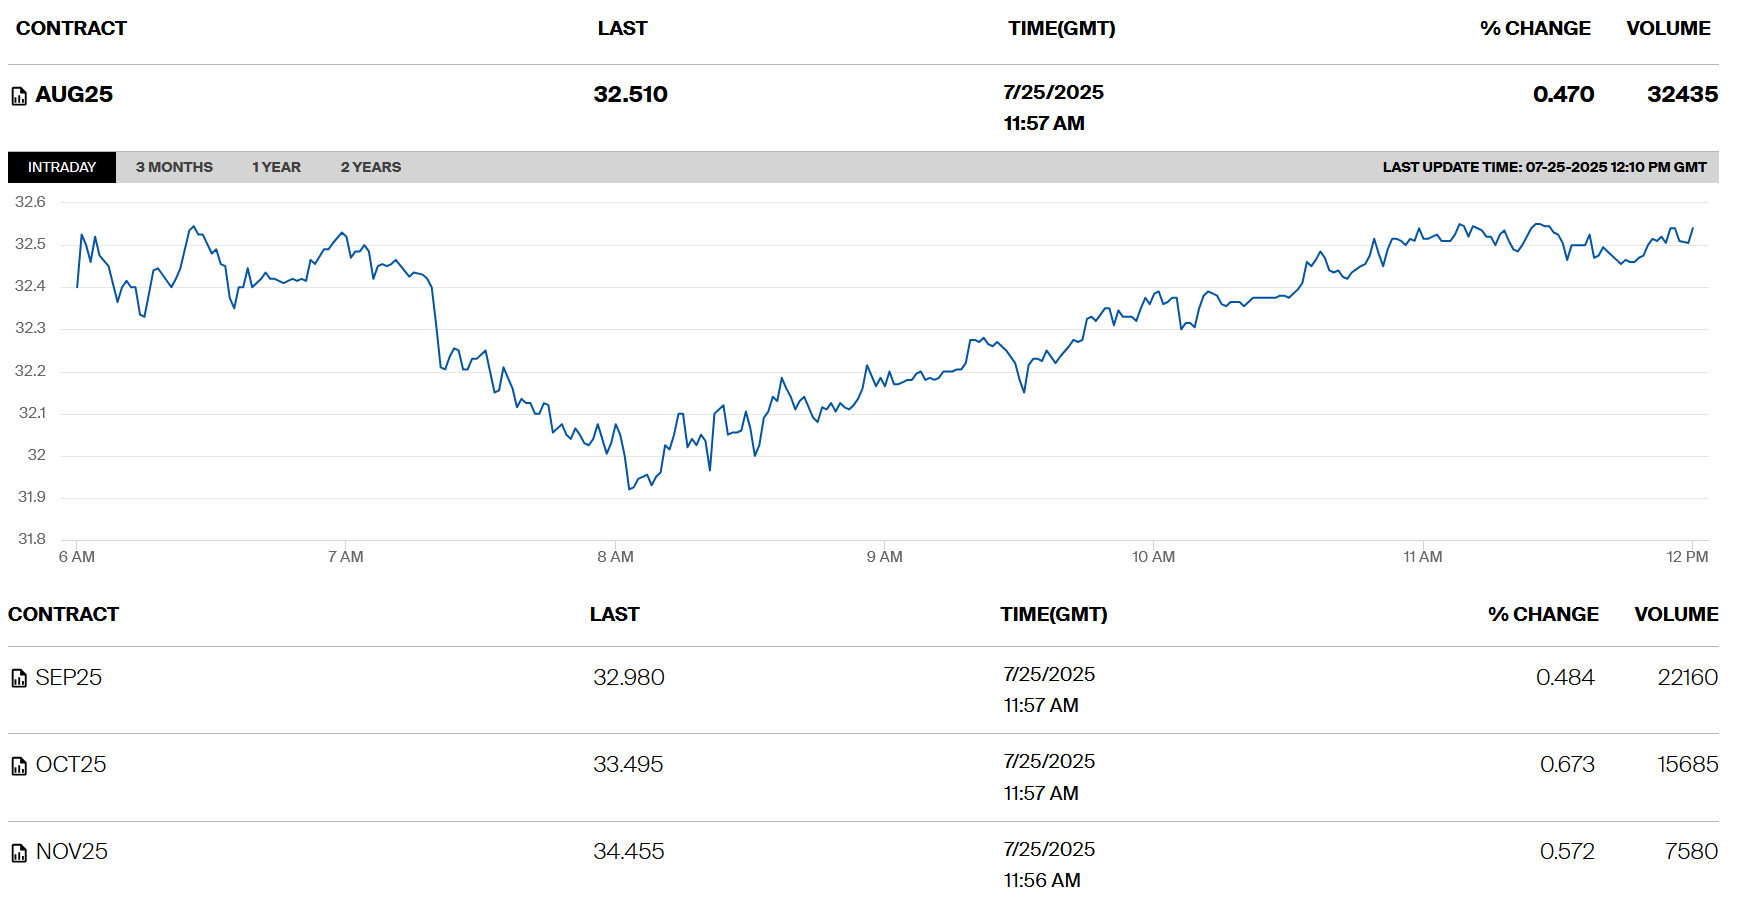This screenshot has height=907, width=1751.
Task: Click the 10 AM label on time axis
Action: click(1153, 557)
